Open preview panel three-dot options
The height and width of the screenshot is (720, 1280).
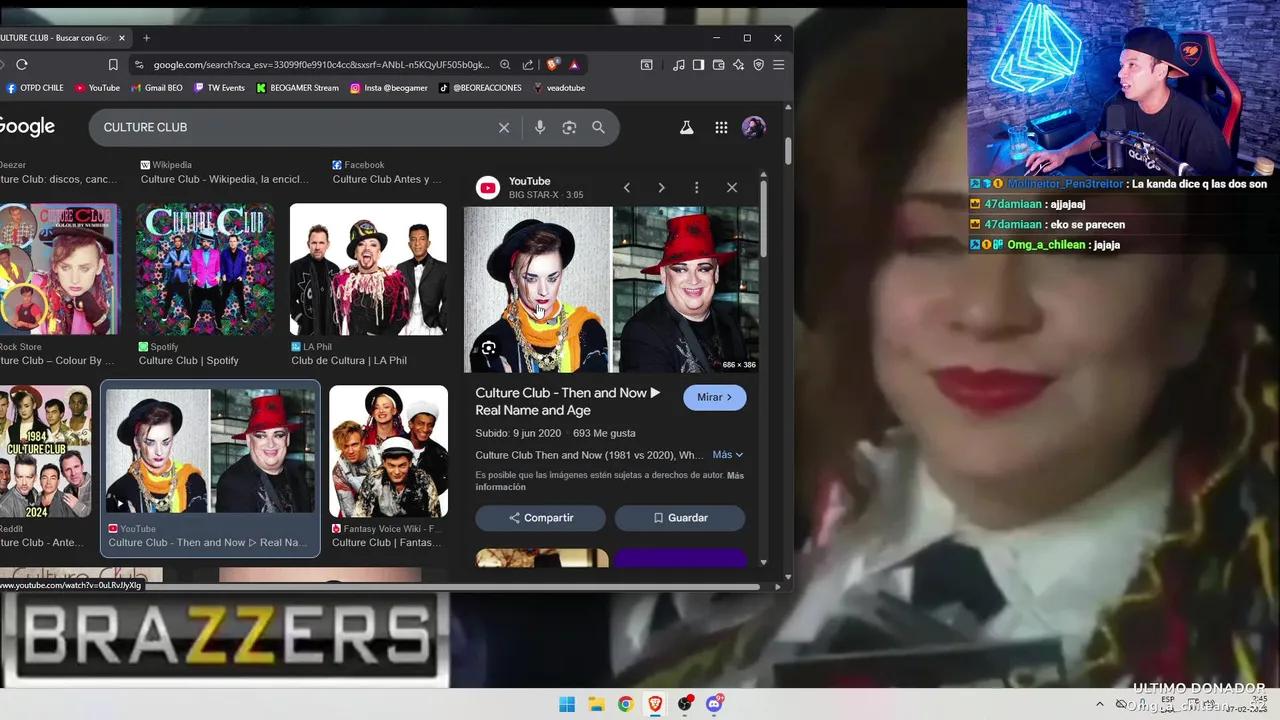697,187
